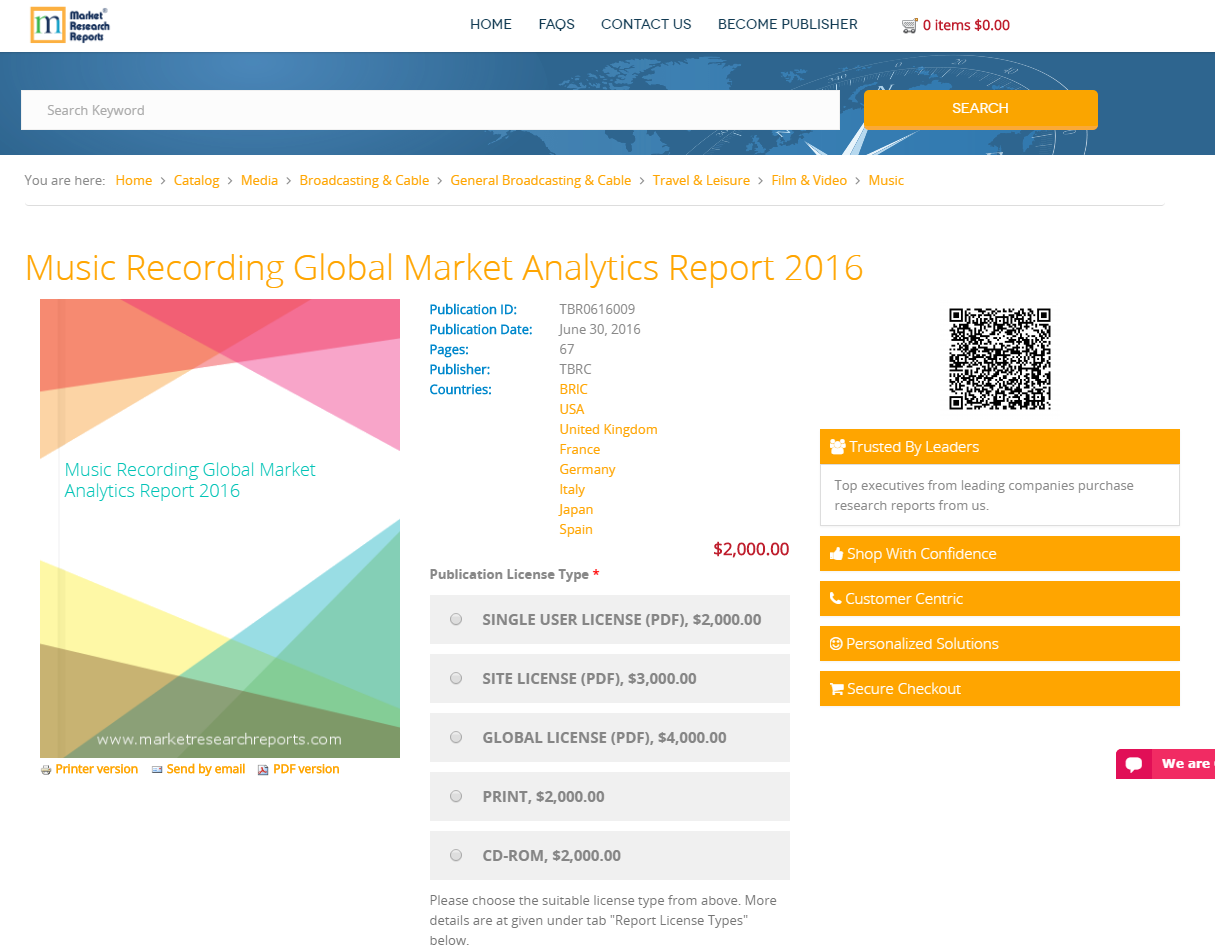1215x948 pixels.
Task: Select Site License radio button
Action: [x=456, y=679]
